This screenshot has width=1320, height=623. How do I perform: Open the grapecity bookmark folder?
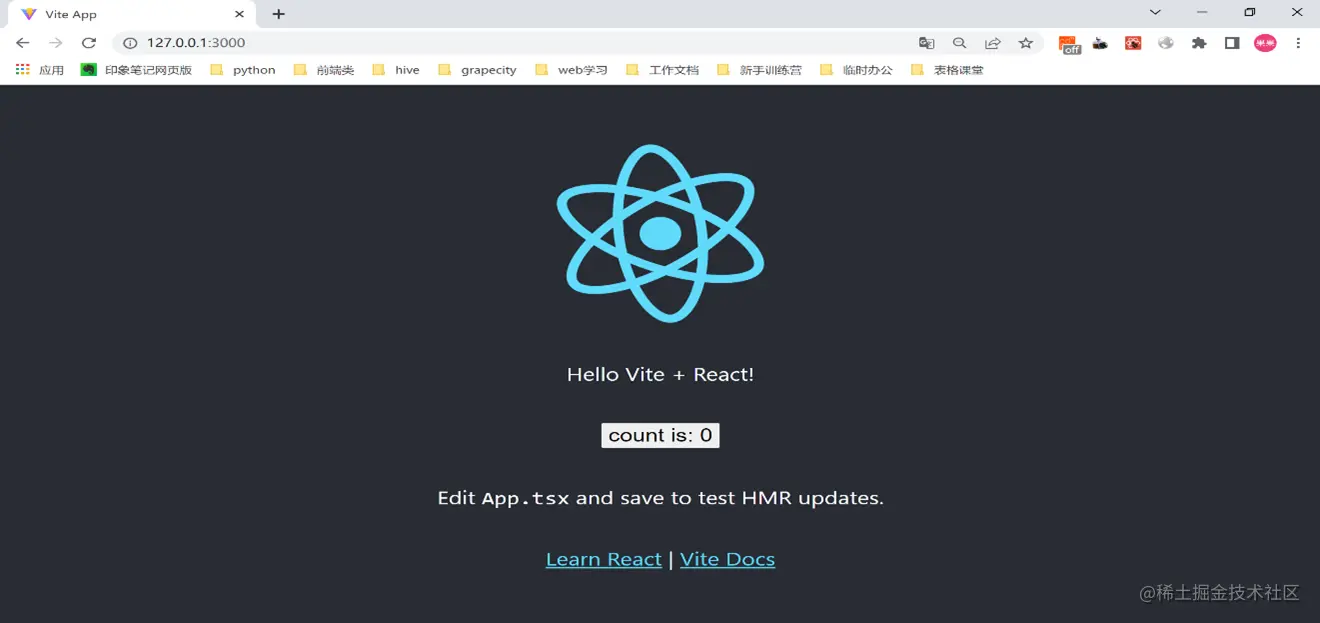[x=477, y=70]
